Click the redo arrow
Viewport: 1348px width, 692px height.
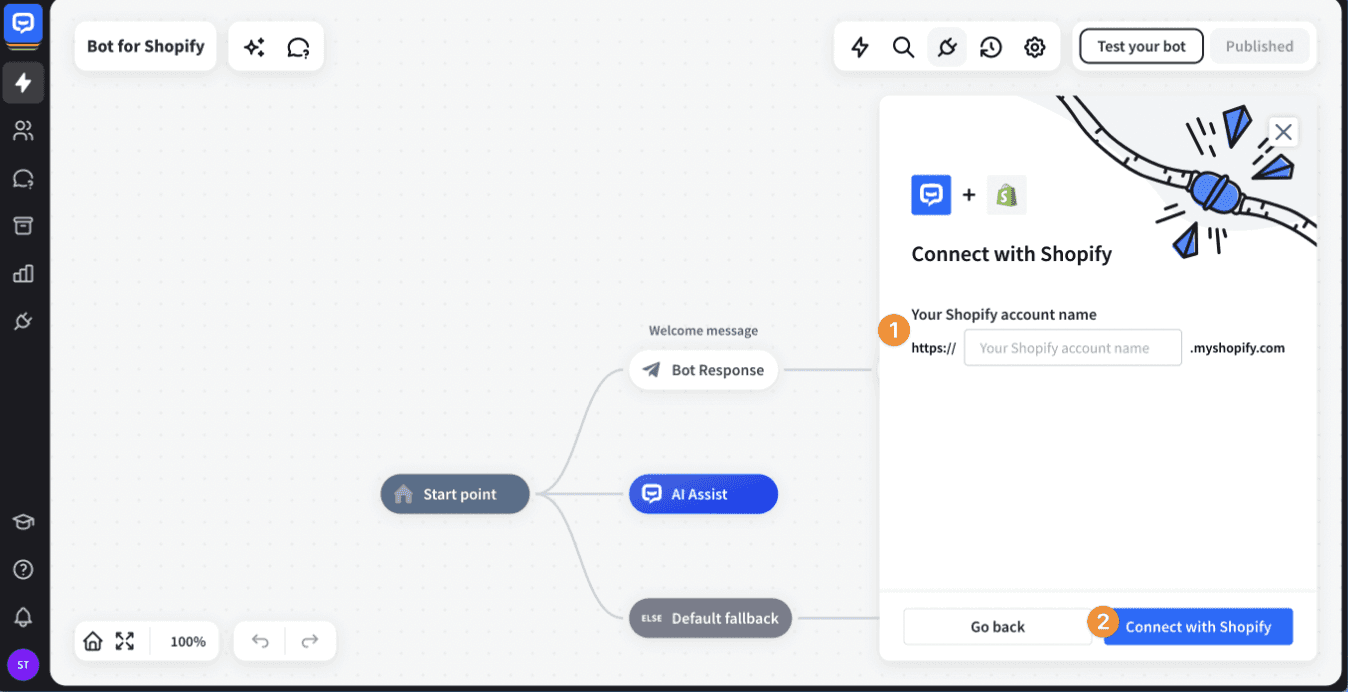point(310,641)
